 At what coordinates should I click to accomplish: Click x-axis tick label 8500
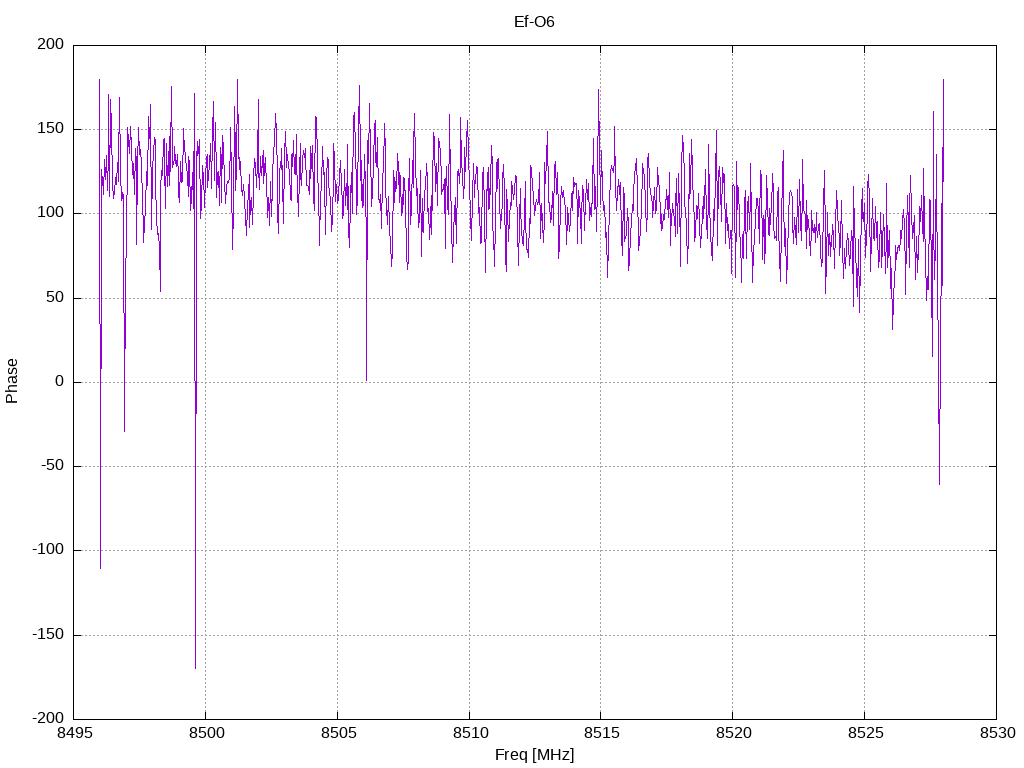tap(206, 733)
